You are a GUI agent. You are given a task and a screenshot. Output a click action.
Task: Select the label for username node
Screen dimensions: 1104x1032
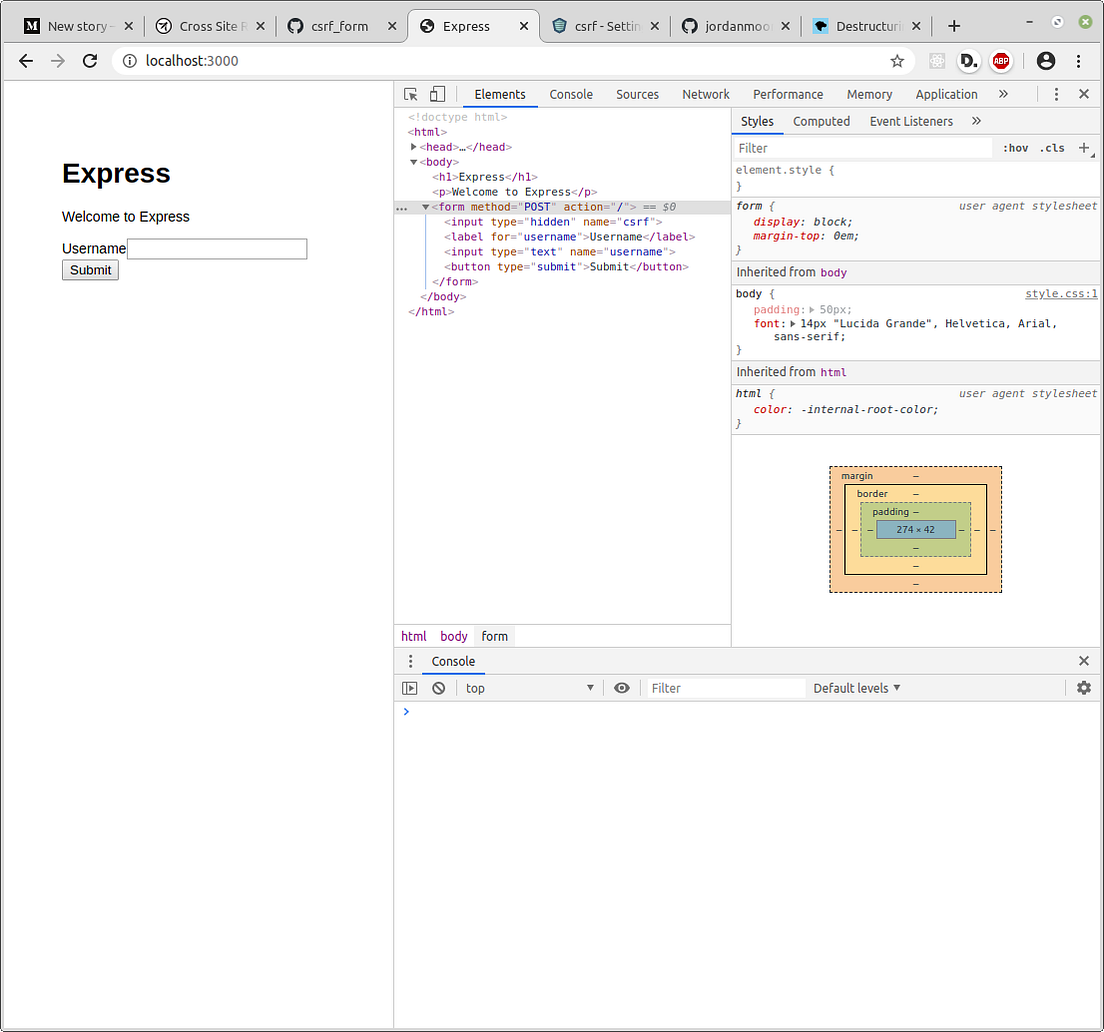[569, 237]
